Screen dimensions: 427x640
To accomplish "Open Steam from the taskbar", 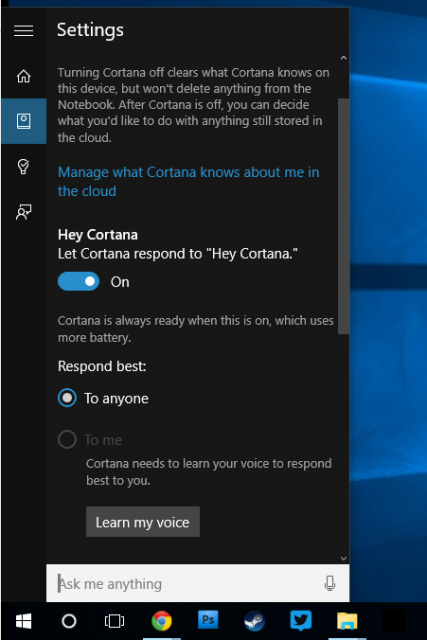I will click(254, 621).
